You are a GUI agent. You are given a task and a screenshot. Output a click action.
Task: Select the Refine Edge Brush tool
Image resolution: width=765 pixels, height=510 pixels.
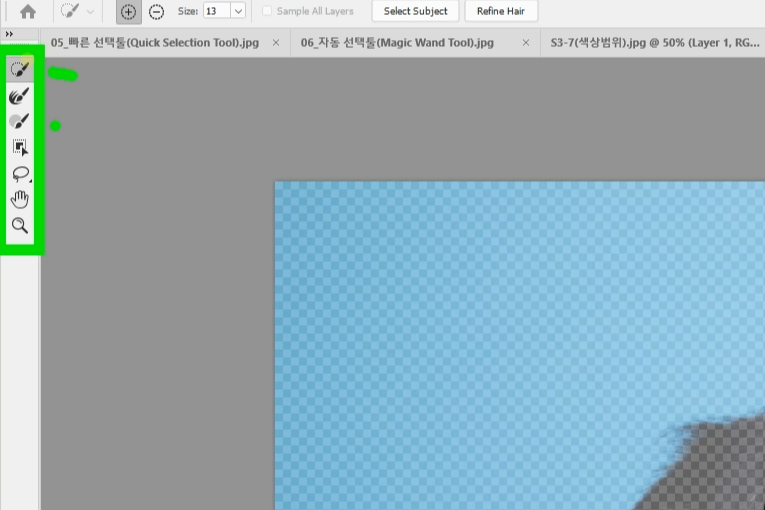[20, 96]
